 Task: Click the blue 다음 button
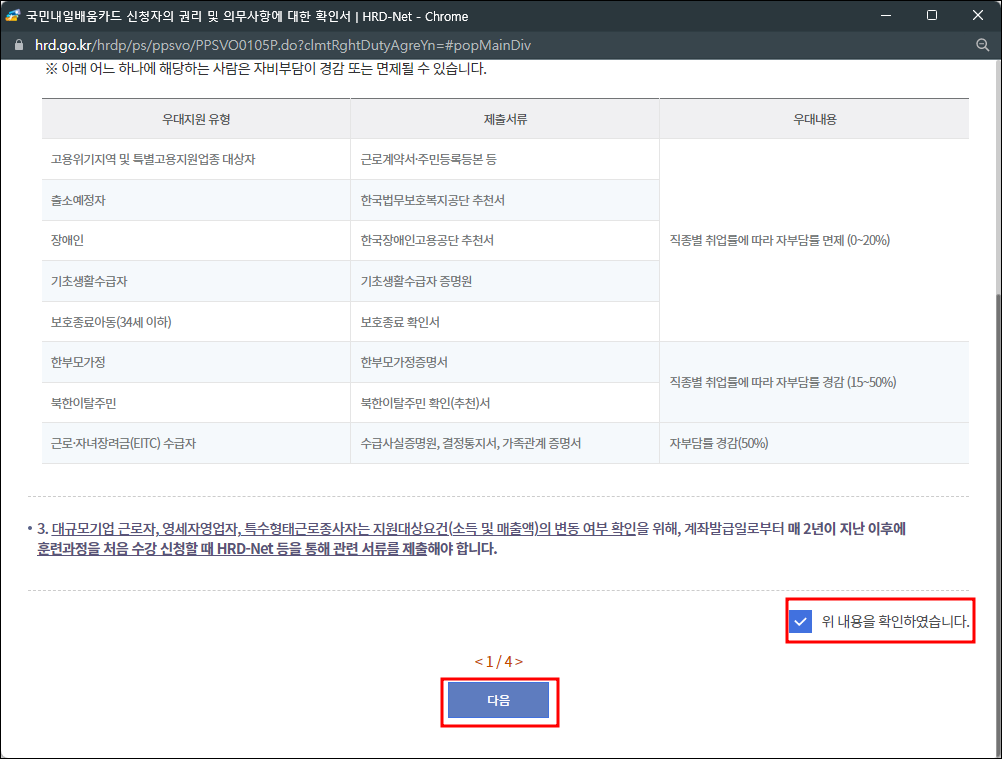coord(499,701)
